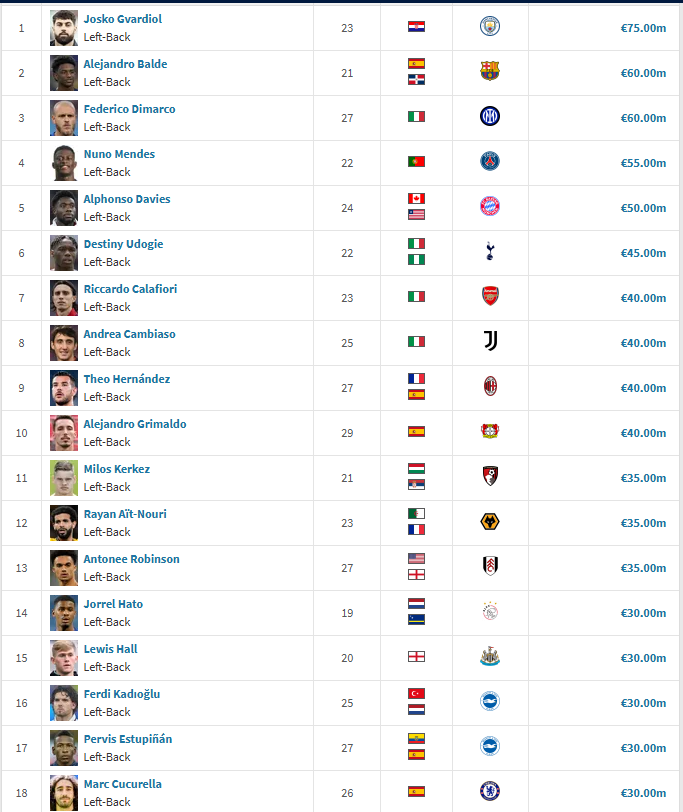Open Josko Gvardiol's player profile
Image resolution: width=683 pixels, height=812 pixels.
(x=123, y=19)
